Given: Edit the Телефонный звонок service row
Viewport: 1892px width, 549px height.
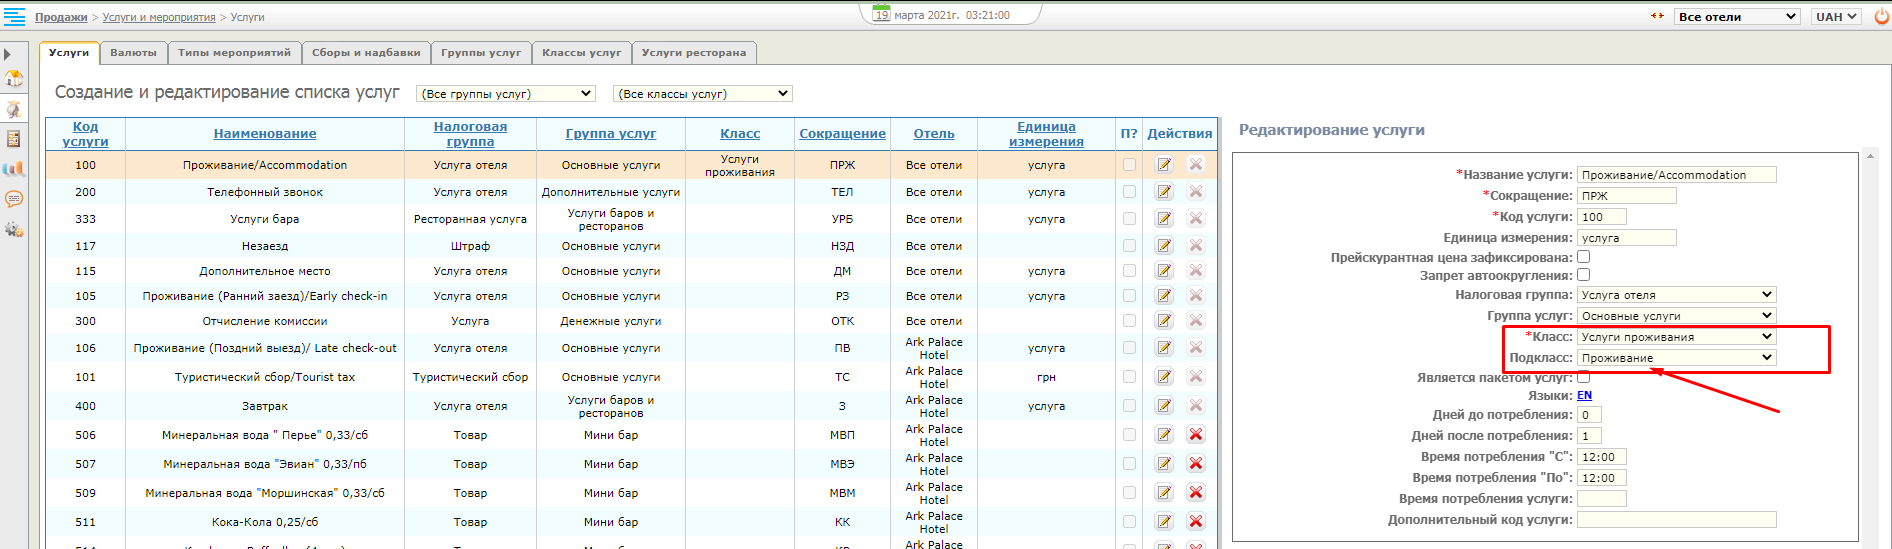Looking at the screenshot, I should [1164, 192].
